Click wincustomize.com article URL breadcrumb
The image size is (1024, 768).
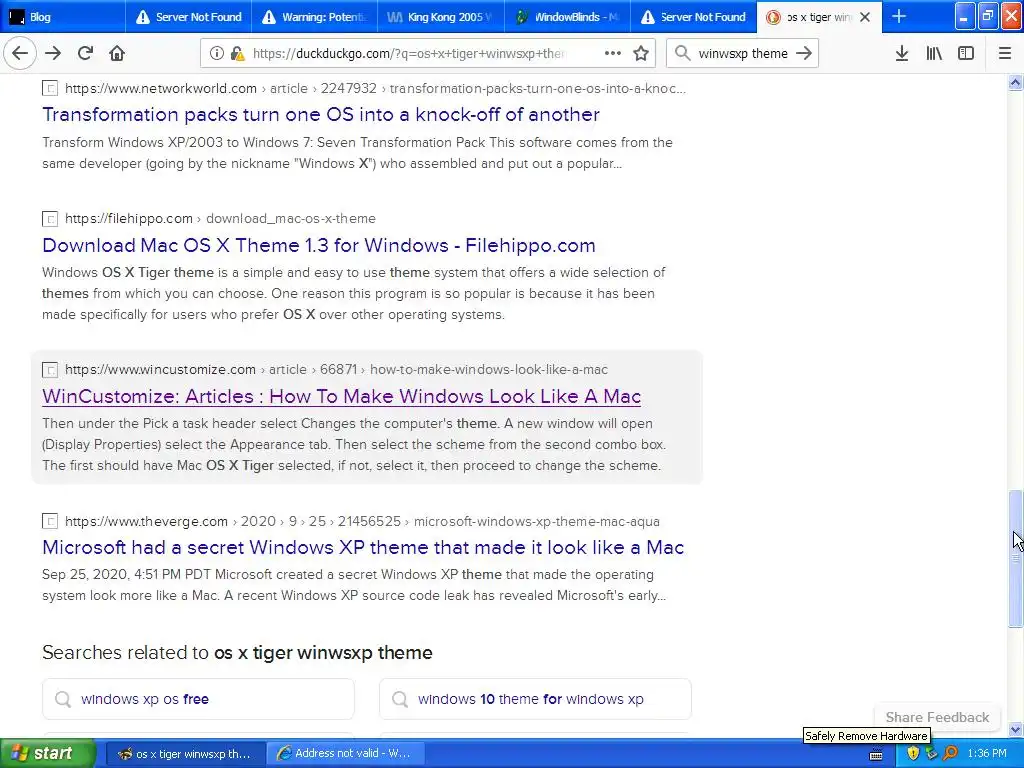coord(336,370)
